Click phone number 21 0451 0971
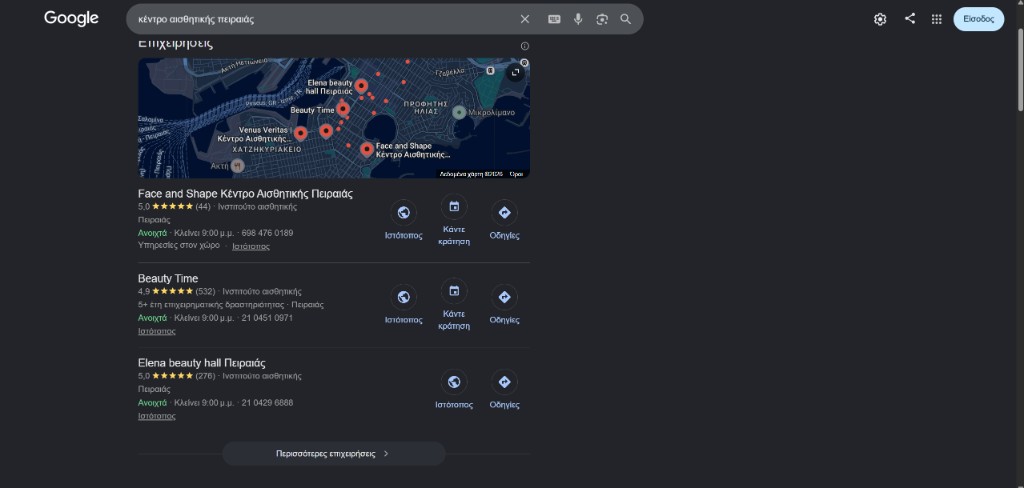The image size is (1024, 488). point(267,318)
